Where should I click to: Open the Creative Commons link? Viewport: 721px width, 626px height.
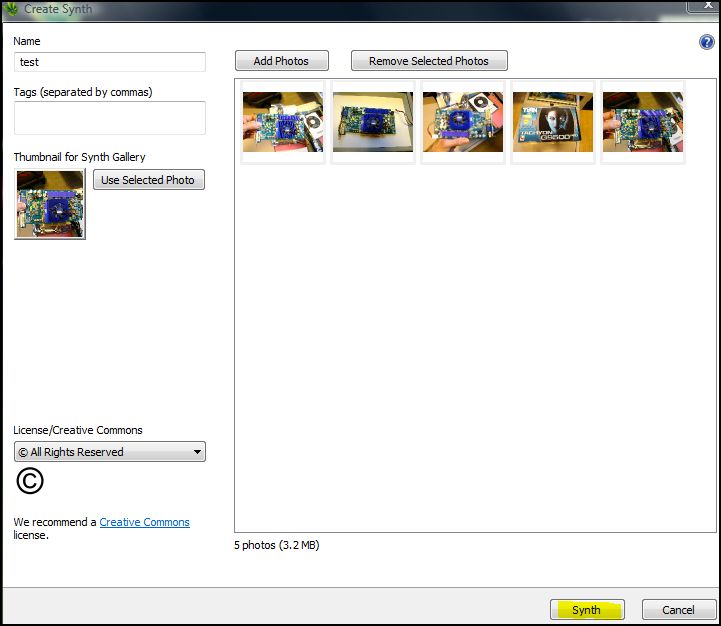pos(144,522)
